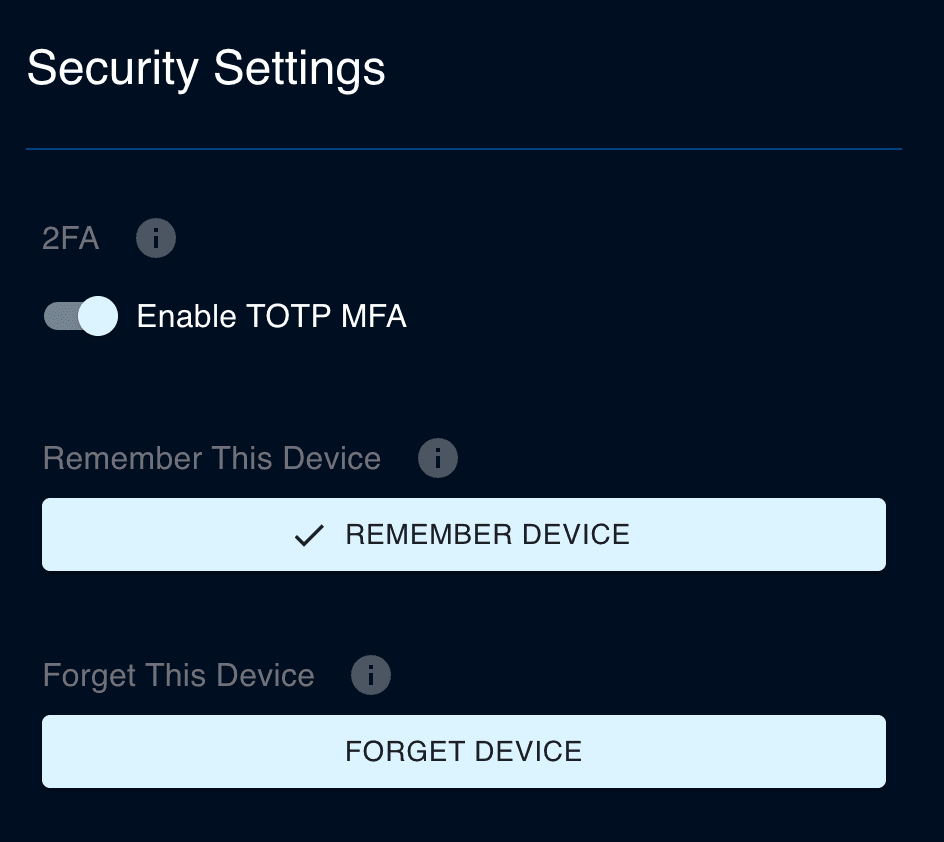View details about remembering device via info icon
This screenshot has height=842, width=944.
[437, 458]
